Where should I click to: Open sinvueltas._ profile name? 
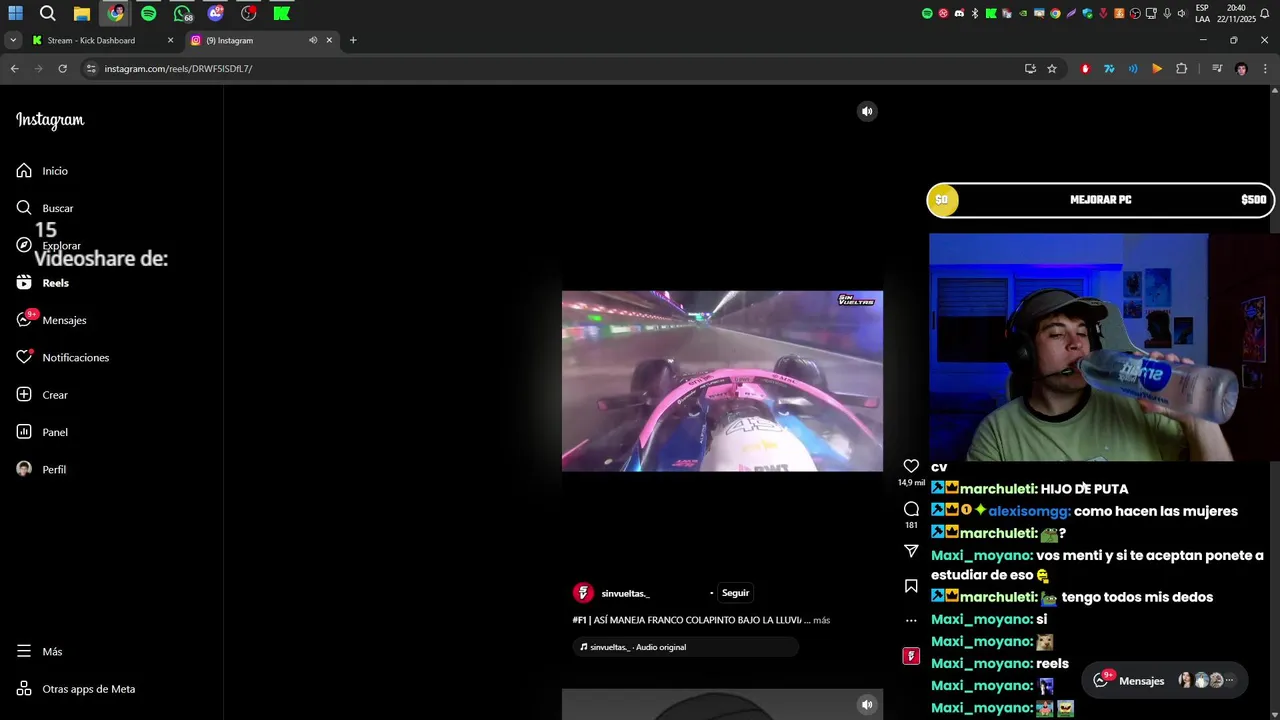(626, 593)
